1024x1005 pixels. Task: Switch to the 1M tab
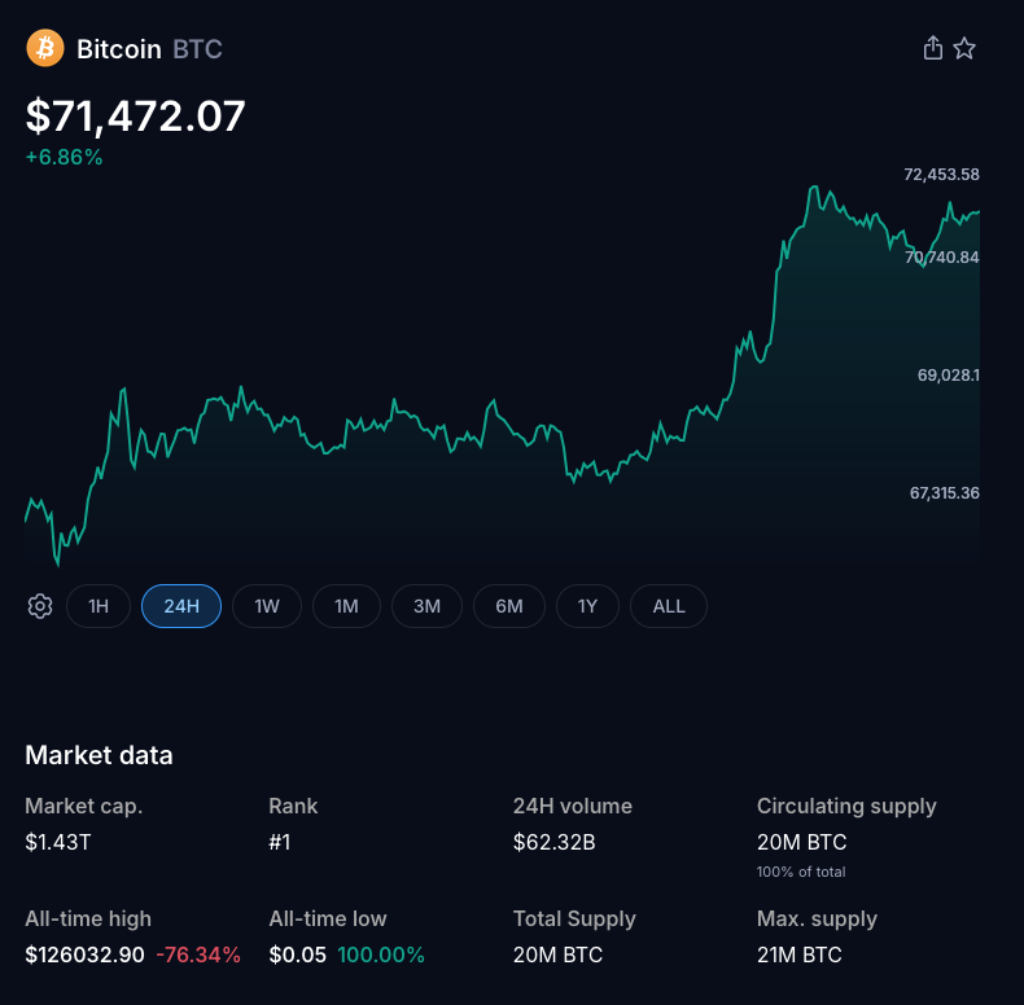(x=346, y=606)
